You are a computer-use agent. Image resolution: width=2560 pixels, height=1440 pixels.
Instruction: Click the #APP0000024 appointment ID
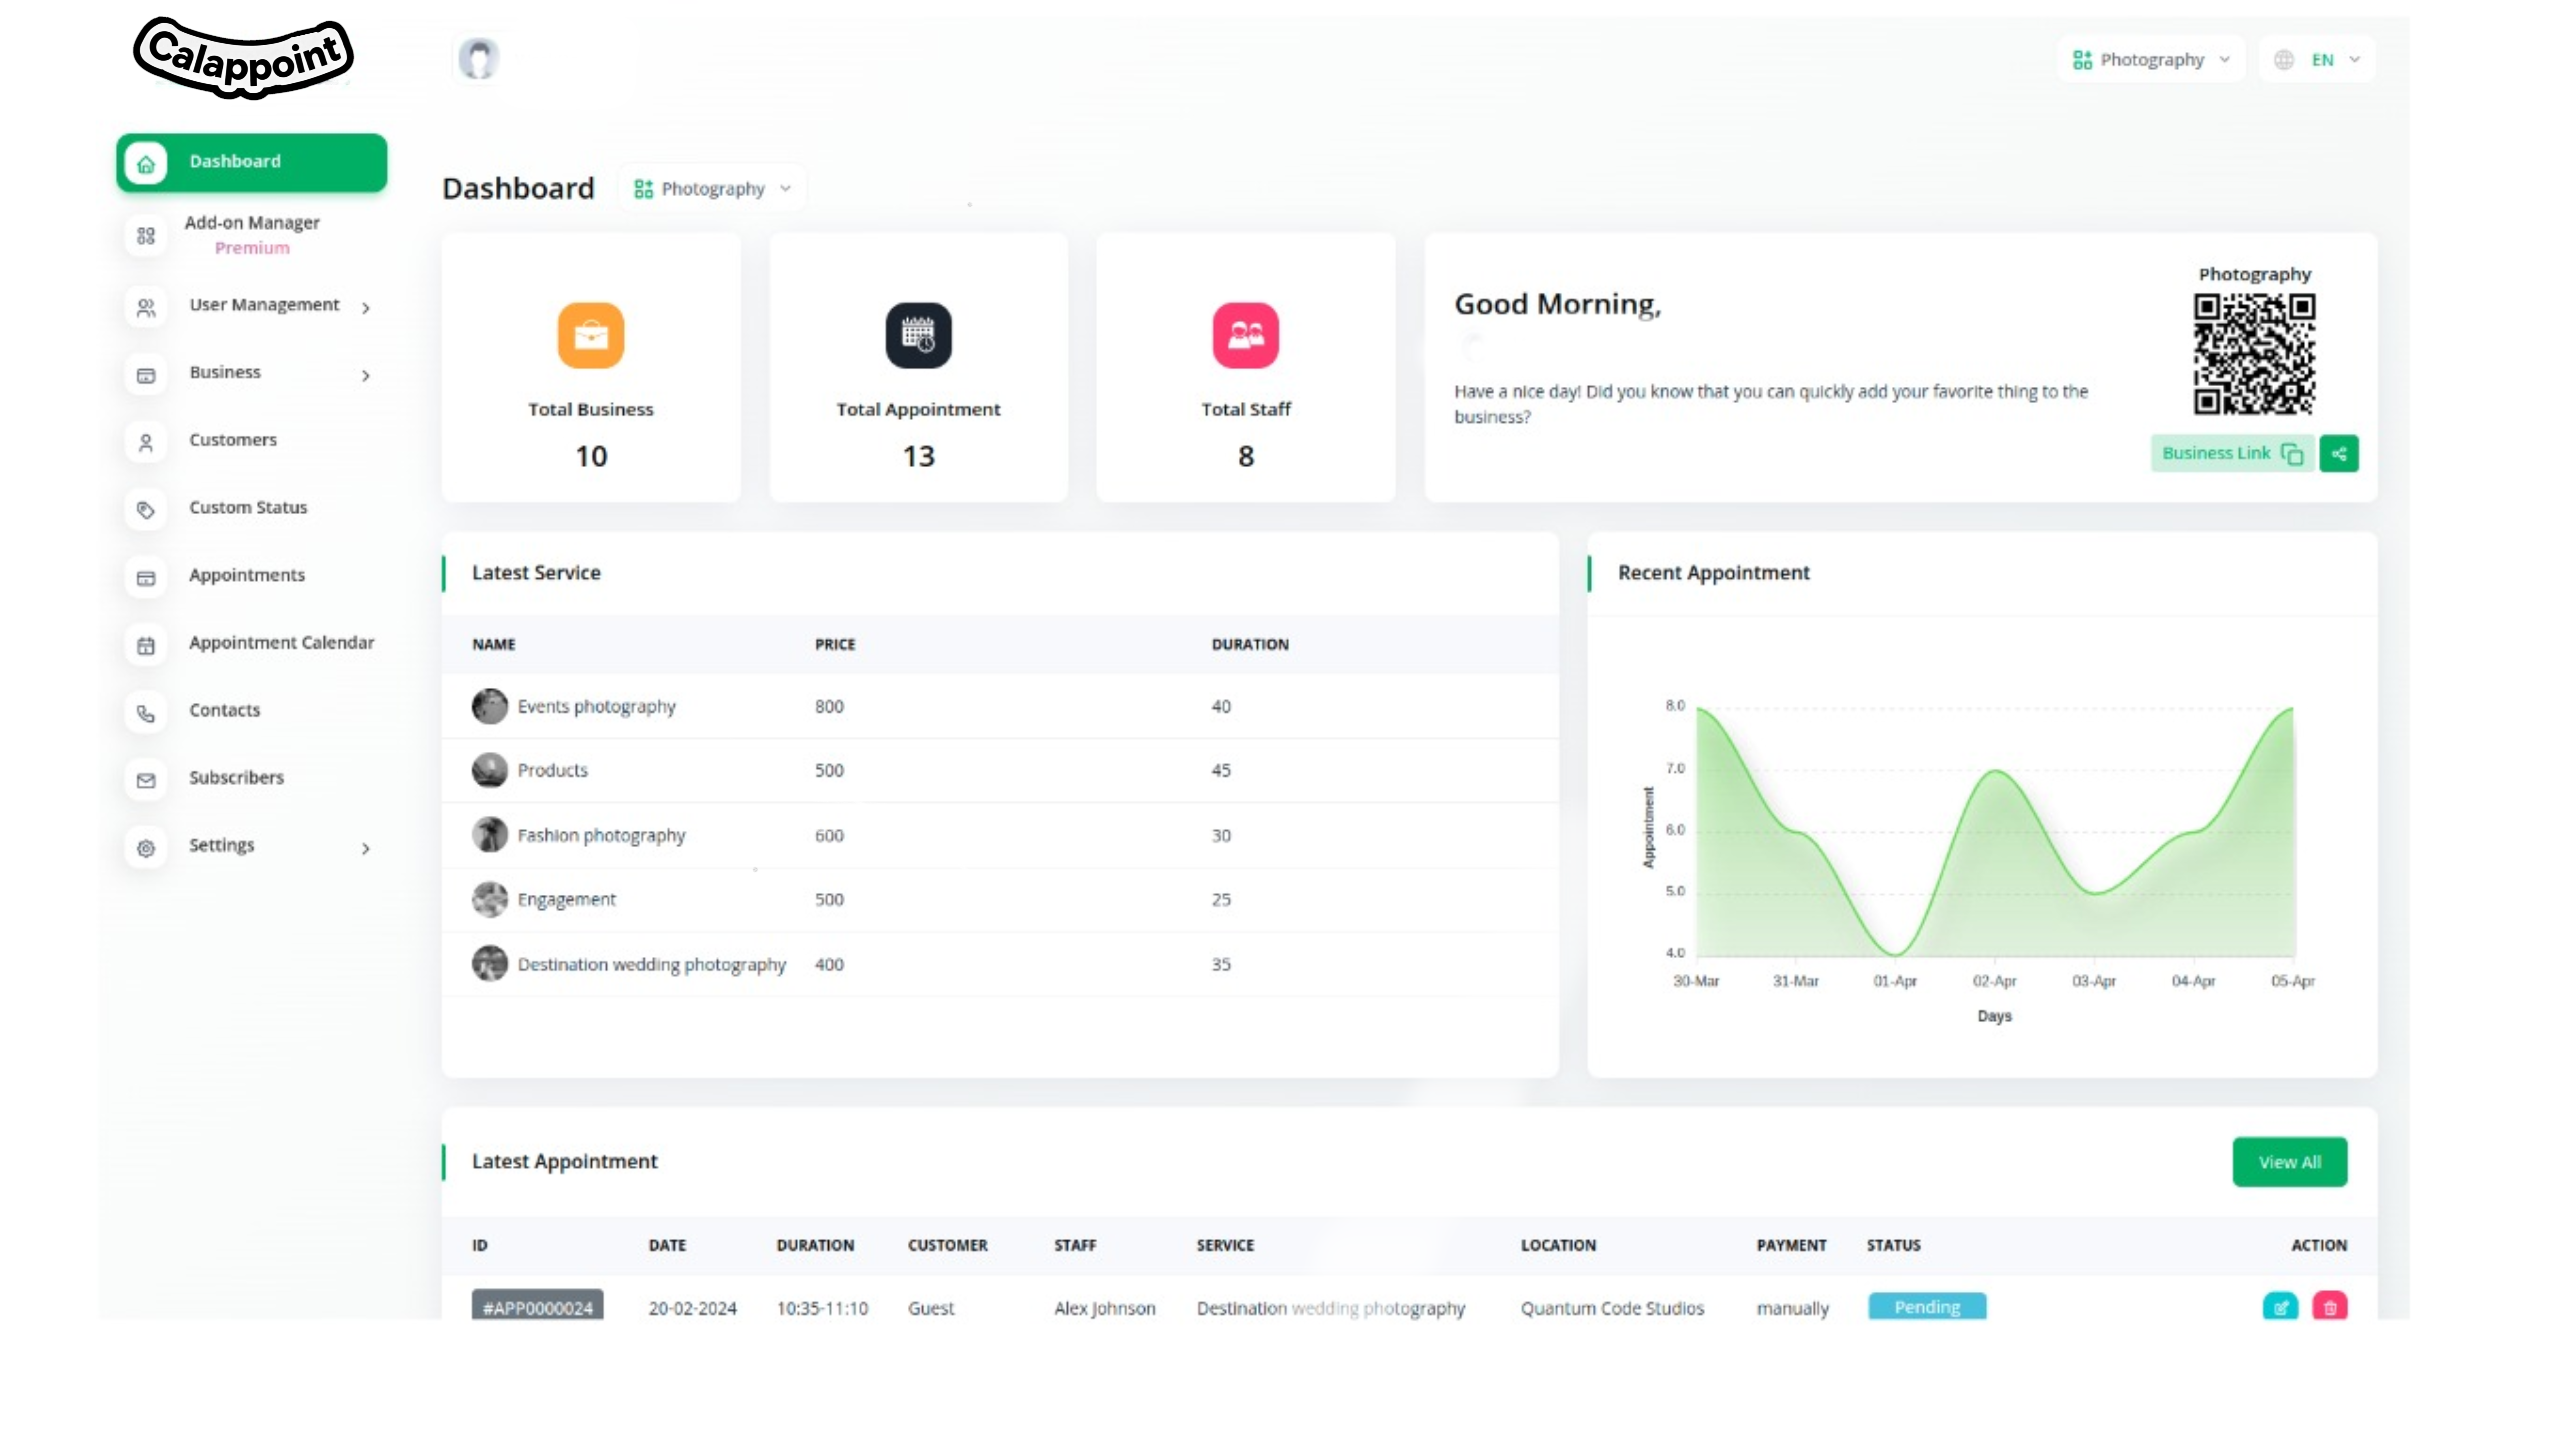[x=537, y=1306]
